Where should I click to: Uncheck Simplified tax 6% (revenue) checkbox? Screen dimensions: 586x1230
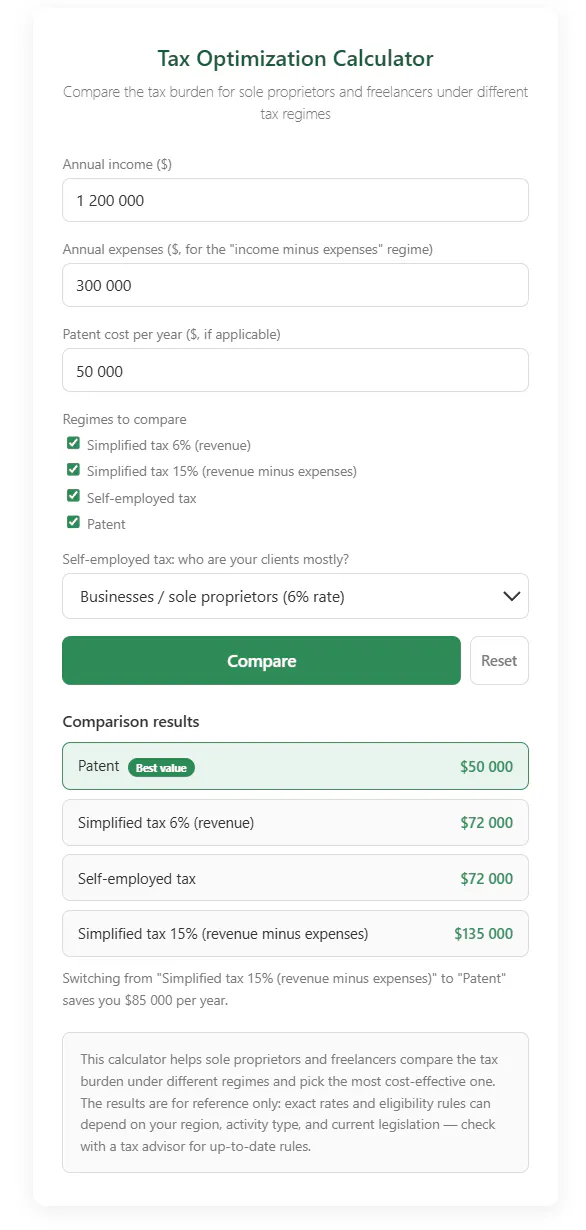(x=73, y=443)
